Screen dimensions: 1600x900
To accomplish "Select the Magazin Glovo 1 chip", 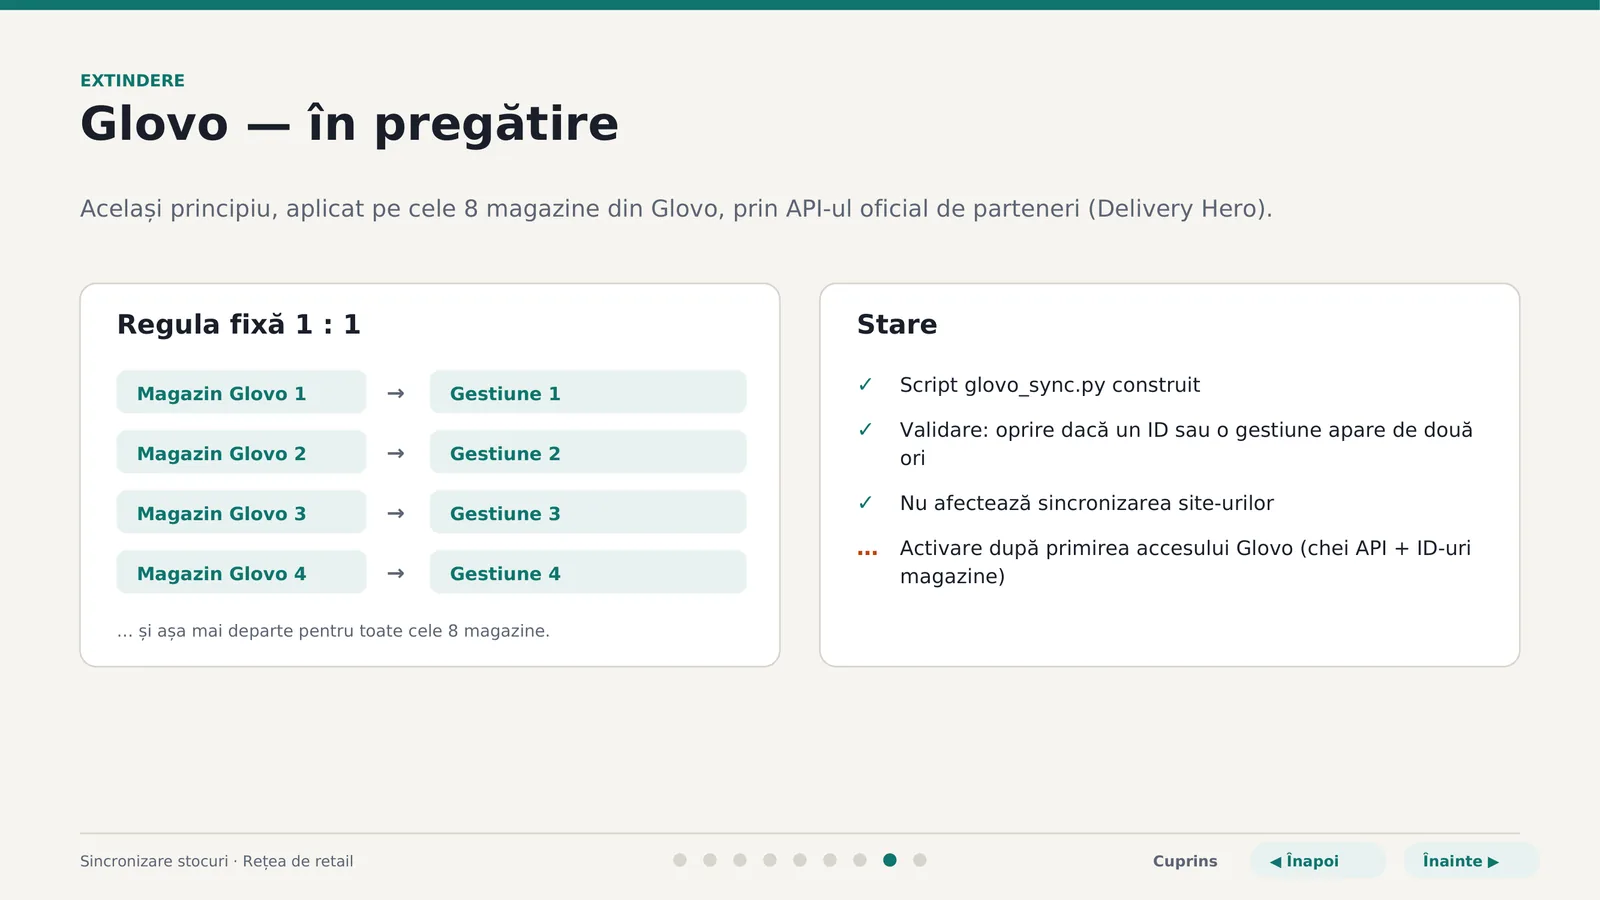I will 241,392.
